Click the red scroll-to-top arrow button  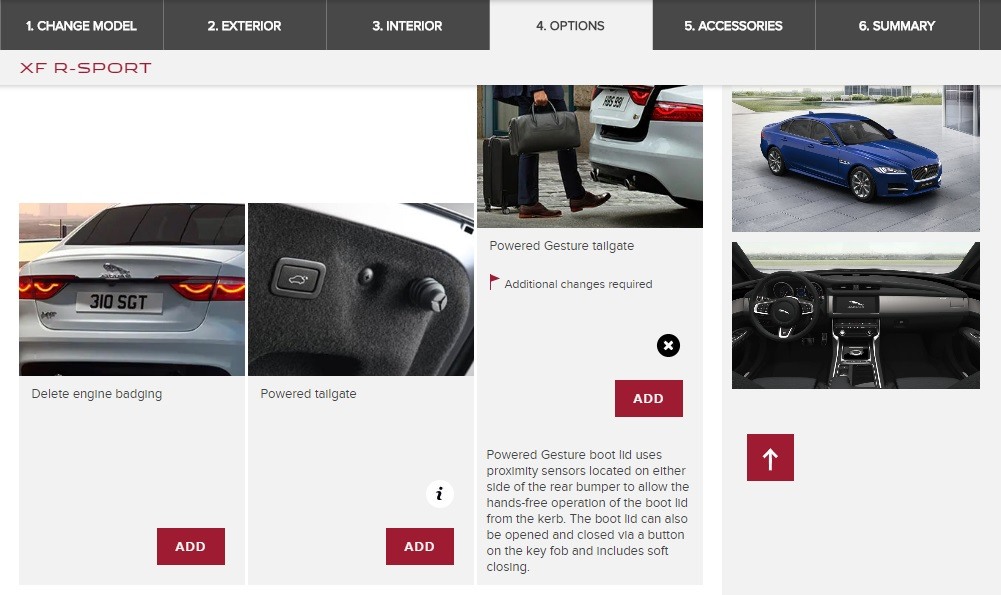(770, 457)
